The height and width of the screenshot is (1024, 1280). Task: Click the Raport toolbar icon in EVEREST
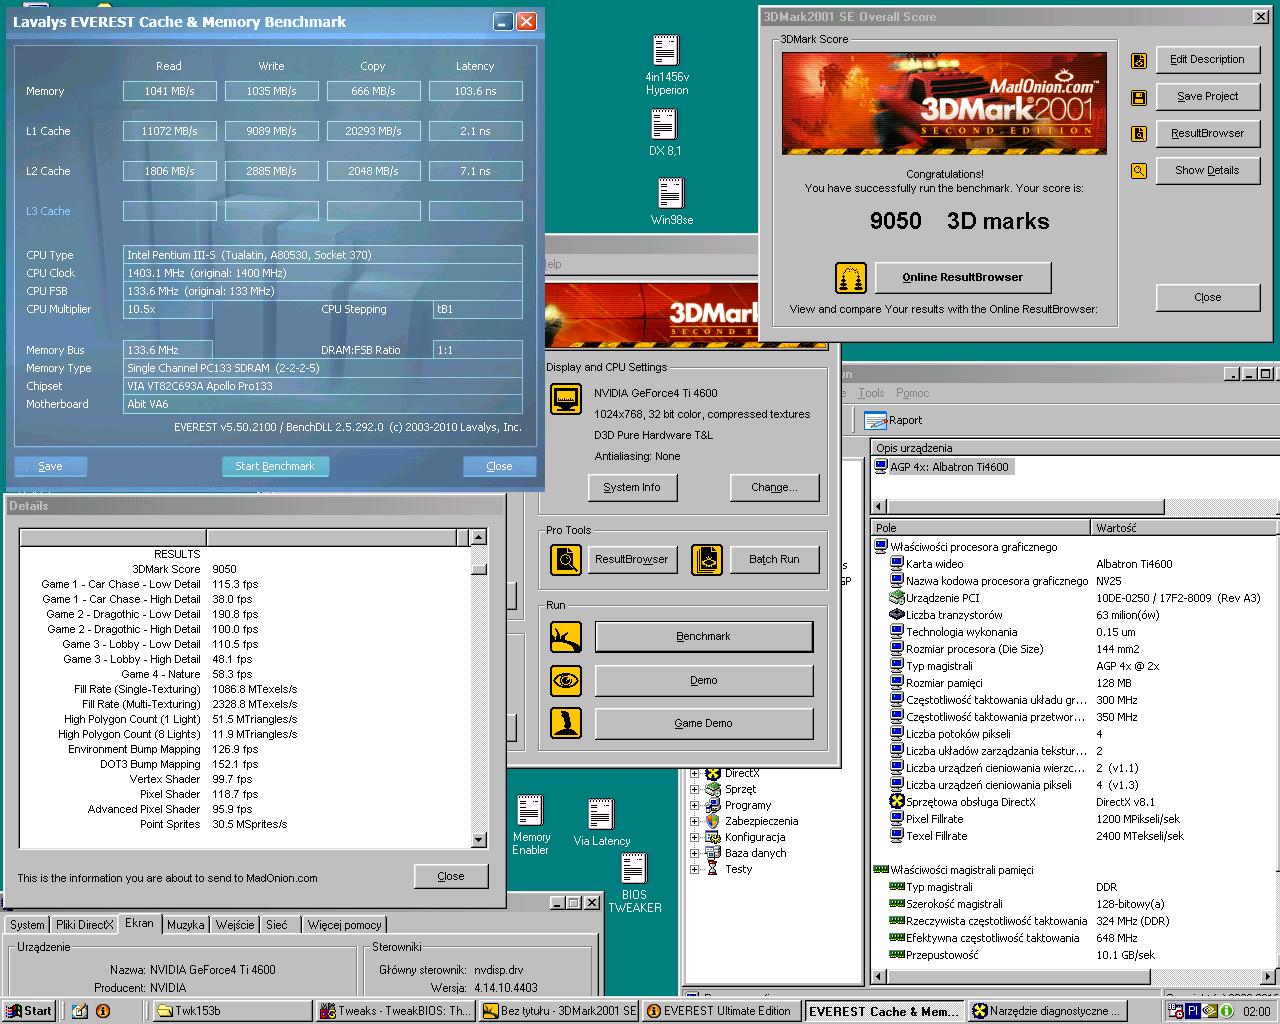876,421
